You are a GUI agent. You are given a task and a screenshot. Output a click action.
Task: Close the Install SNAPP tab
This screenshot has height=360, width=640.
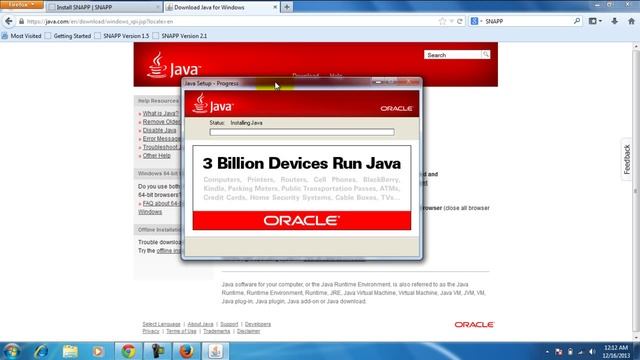158,7
